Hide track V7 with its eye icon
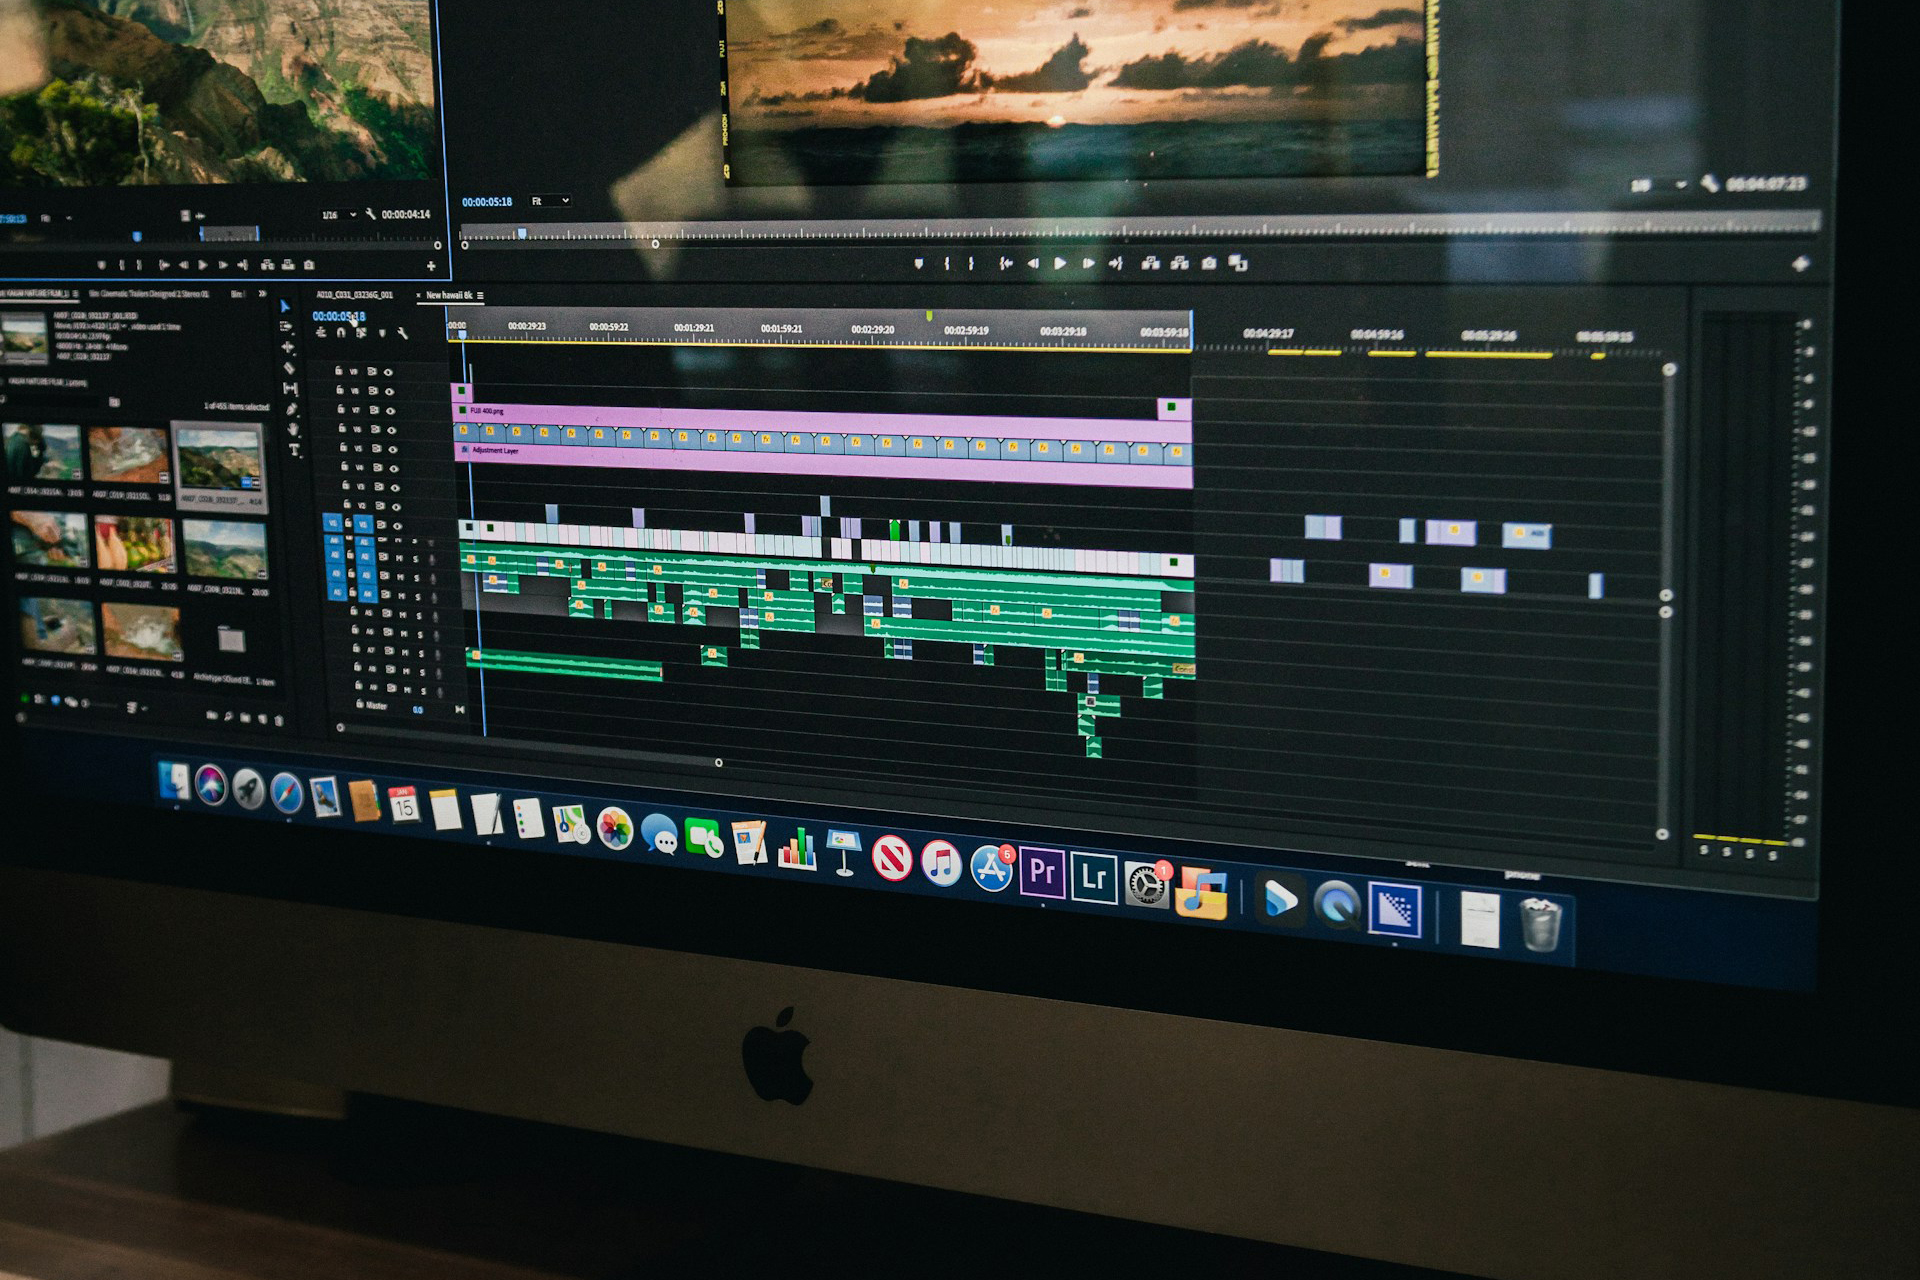Image resolution: width=1920 pixels, height=1280 pixels. (390, 410)
